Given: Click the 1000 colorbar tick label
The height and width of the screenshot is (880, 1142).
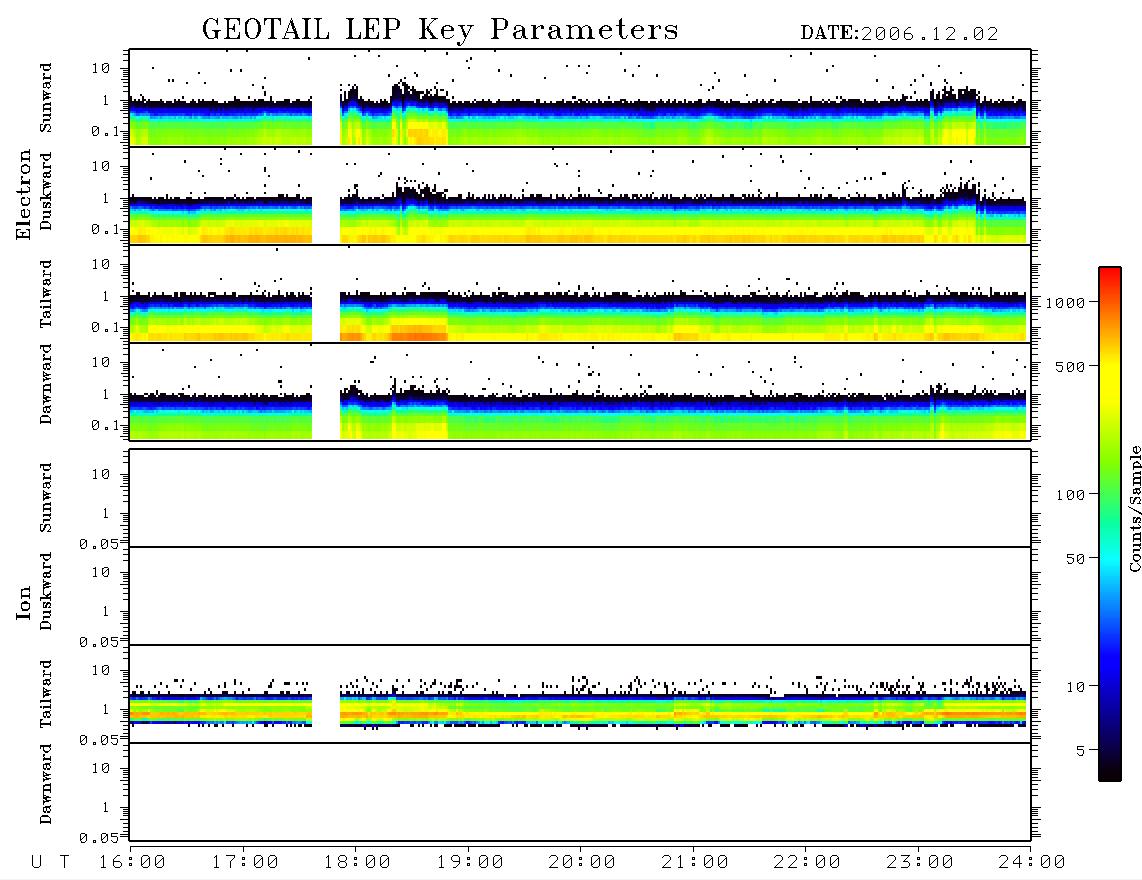Looking at the screenshot, I should pyautogui.click(x=1065, y=303).
